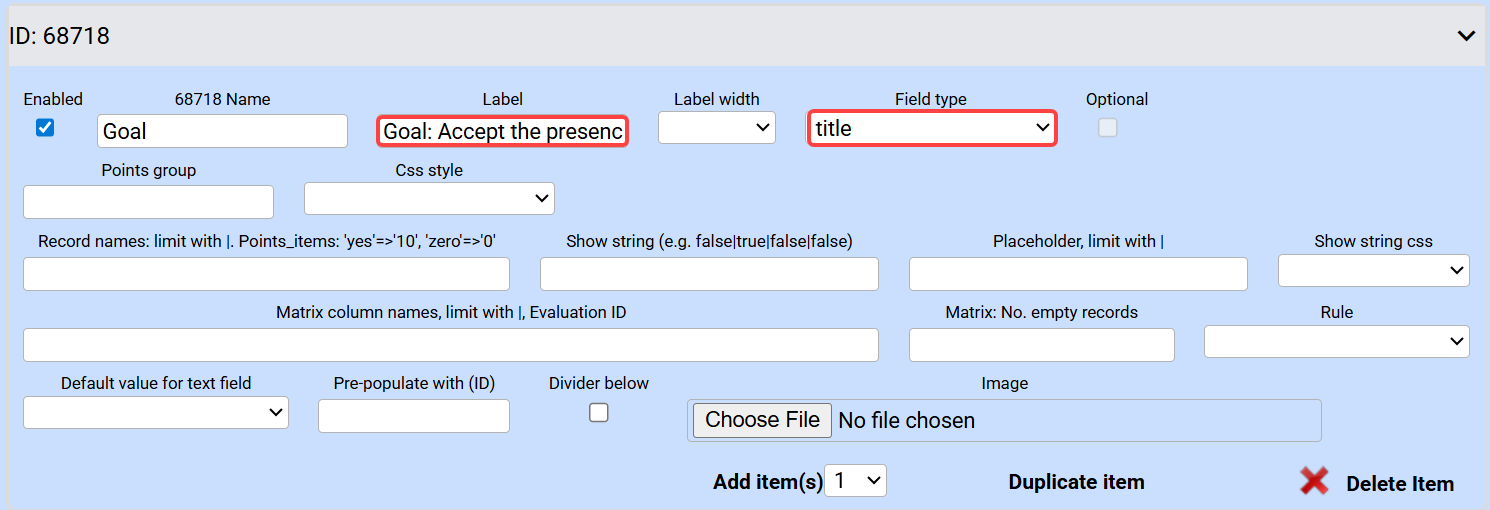1490x510 pixels.
Task: Click the Delete Item link
Action: [x=1399, y=484]
